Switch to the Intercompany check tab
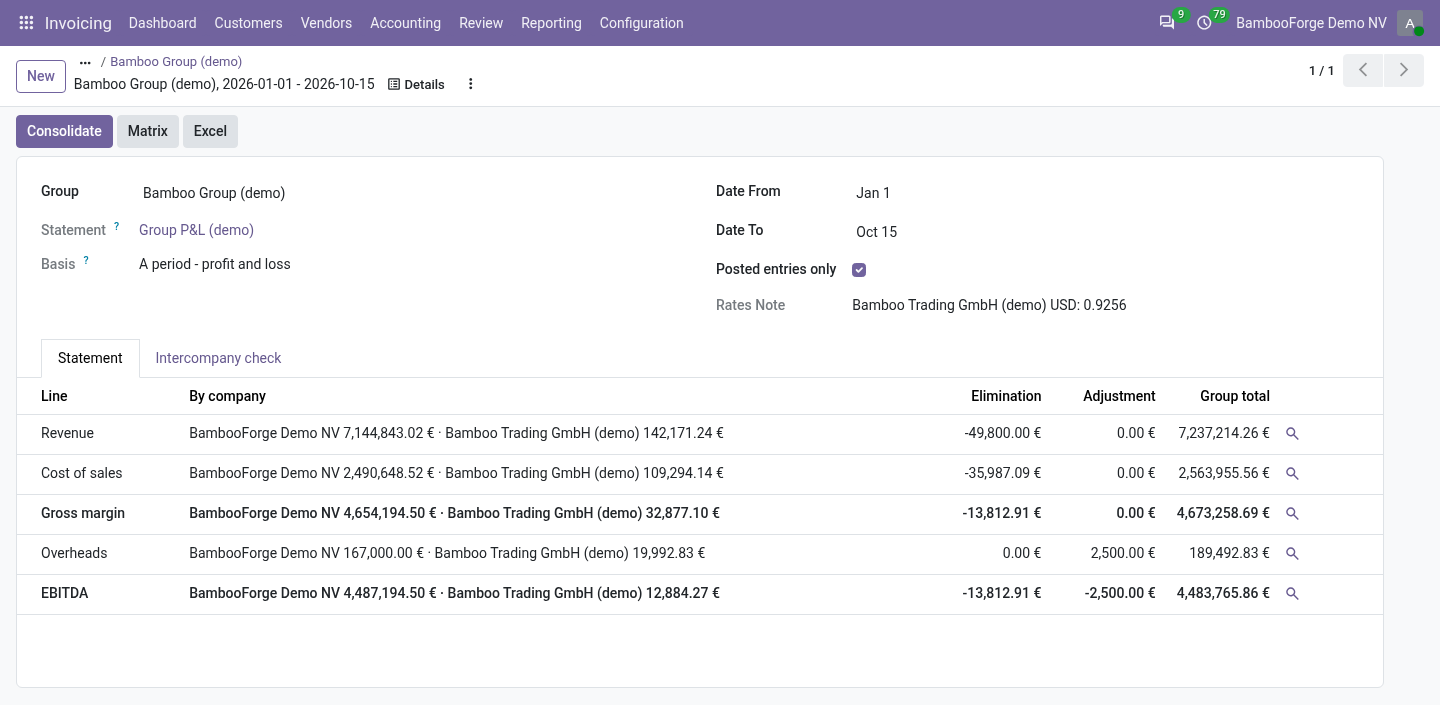This screenshot has height=705, width=1440. [218, 358]
